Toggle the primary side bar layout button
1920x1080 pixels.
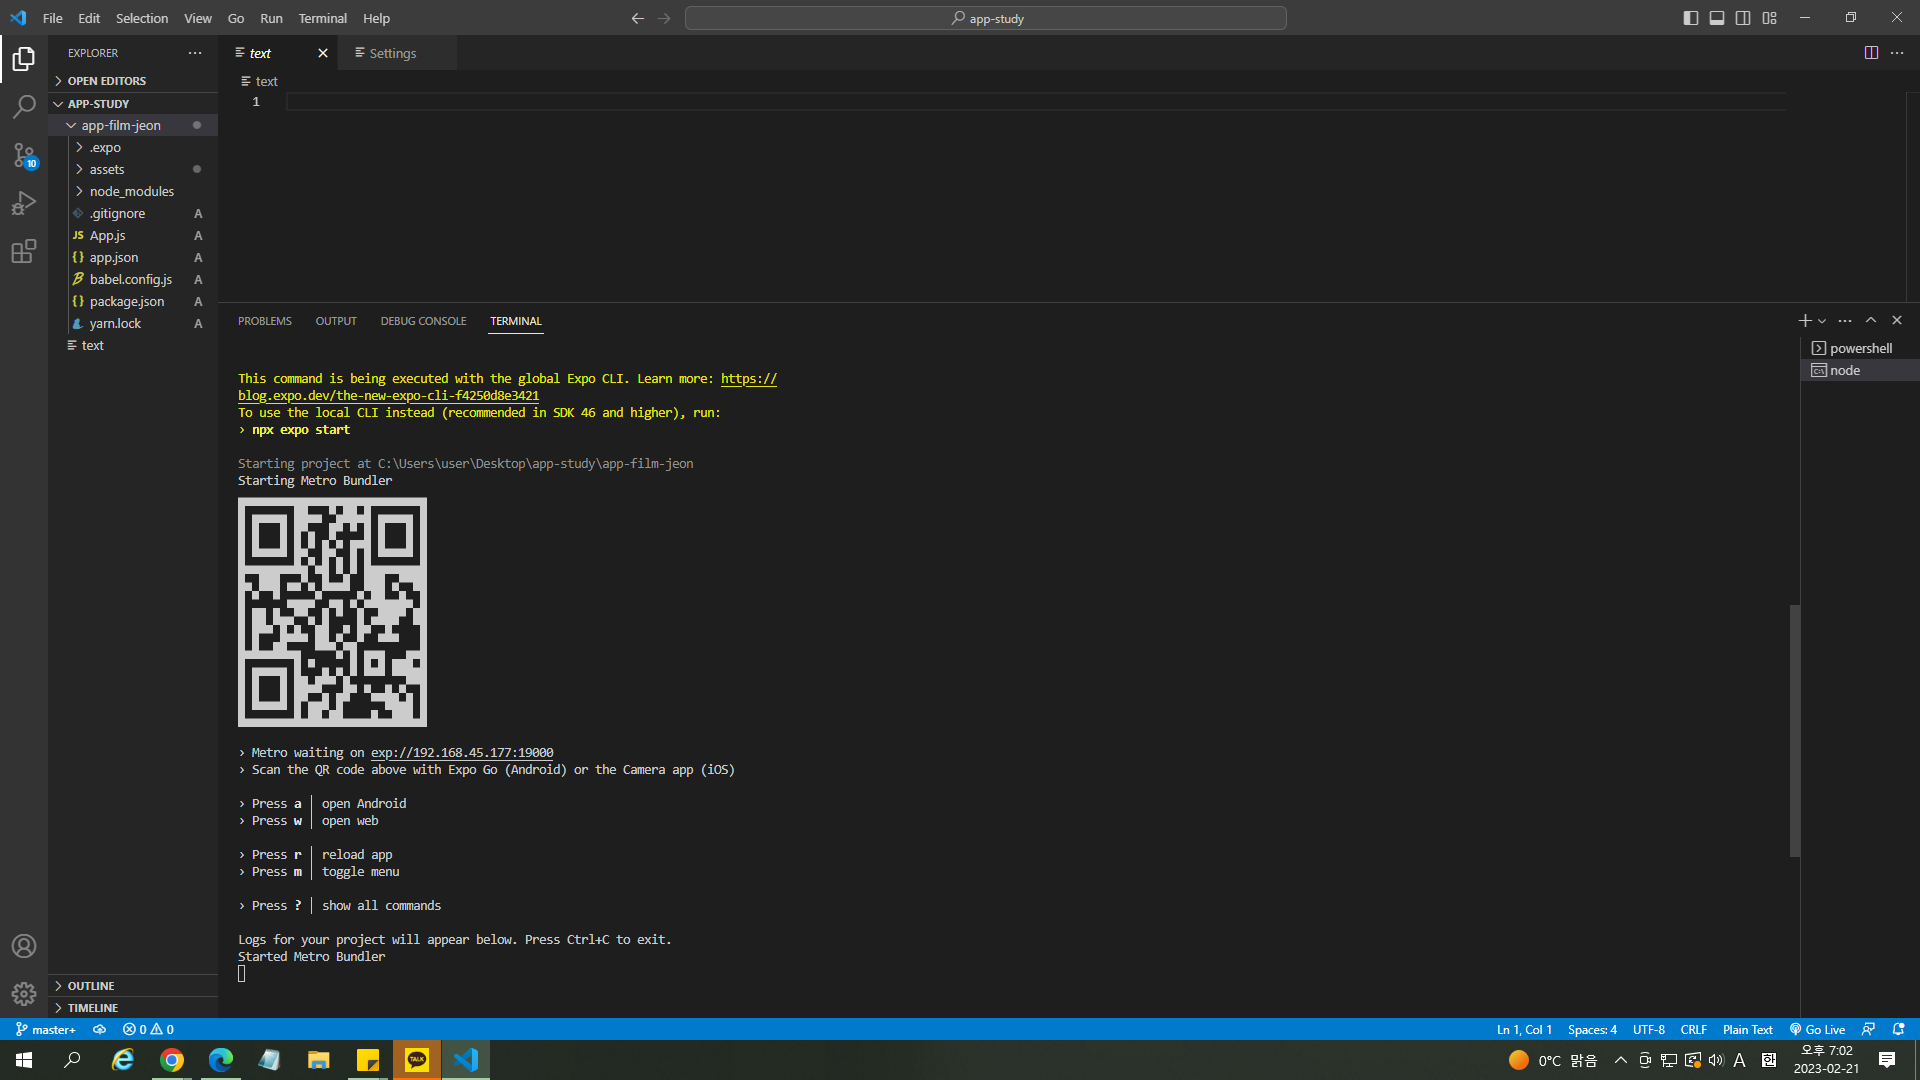(1691, 18)
